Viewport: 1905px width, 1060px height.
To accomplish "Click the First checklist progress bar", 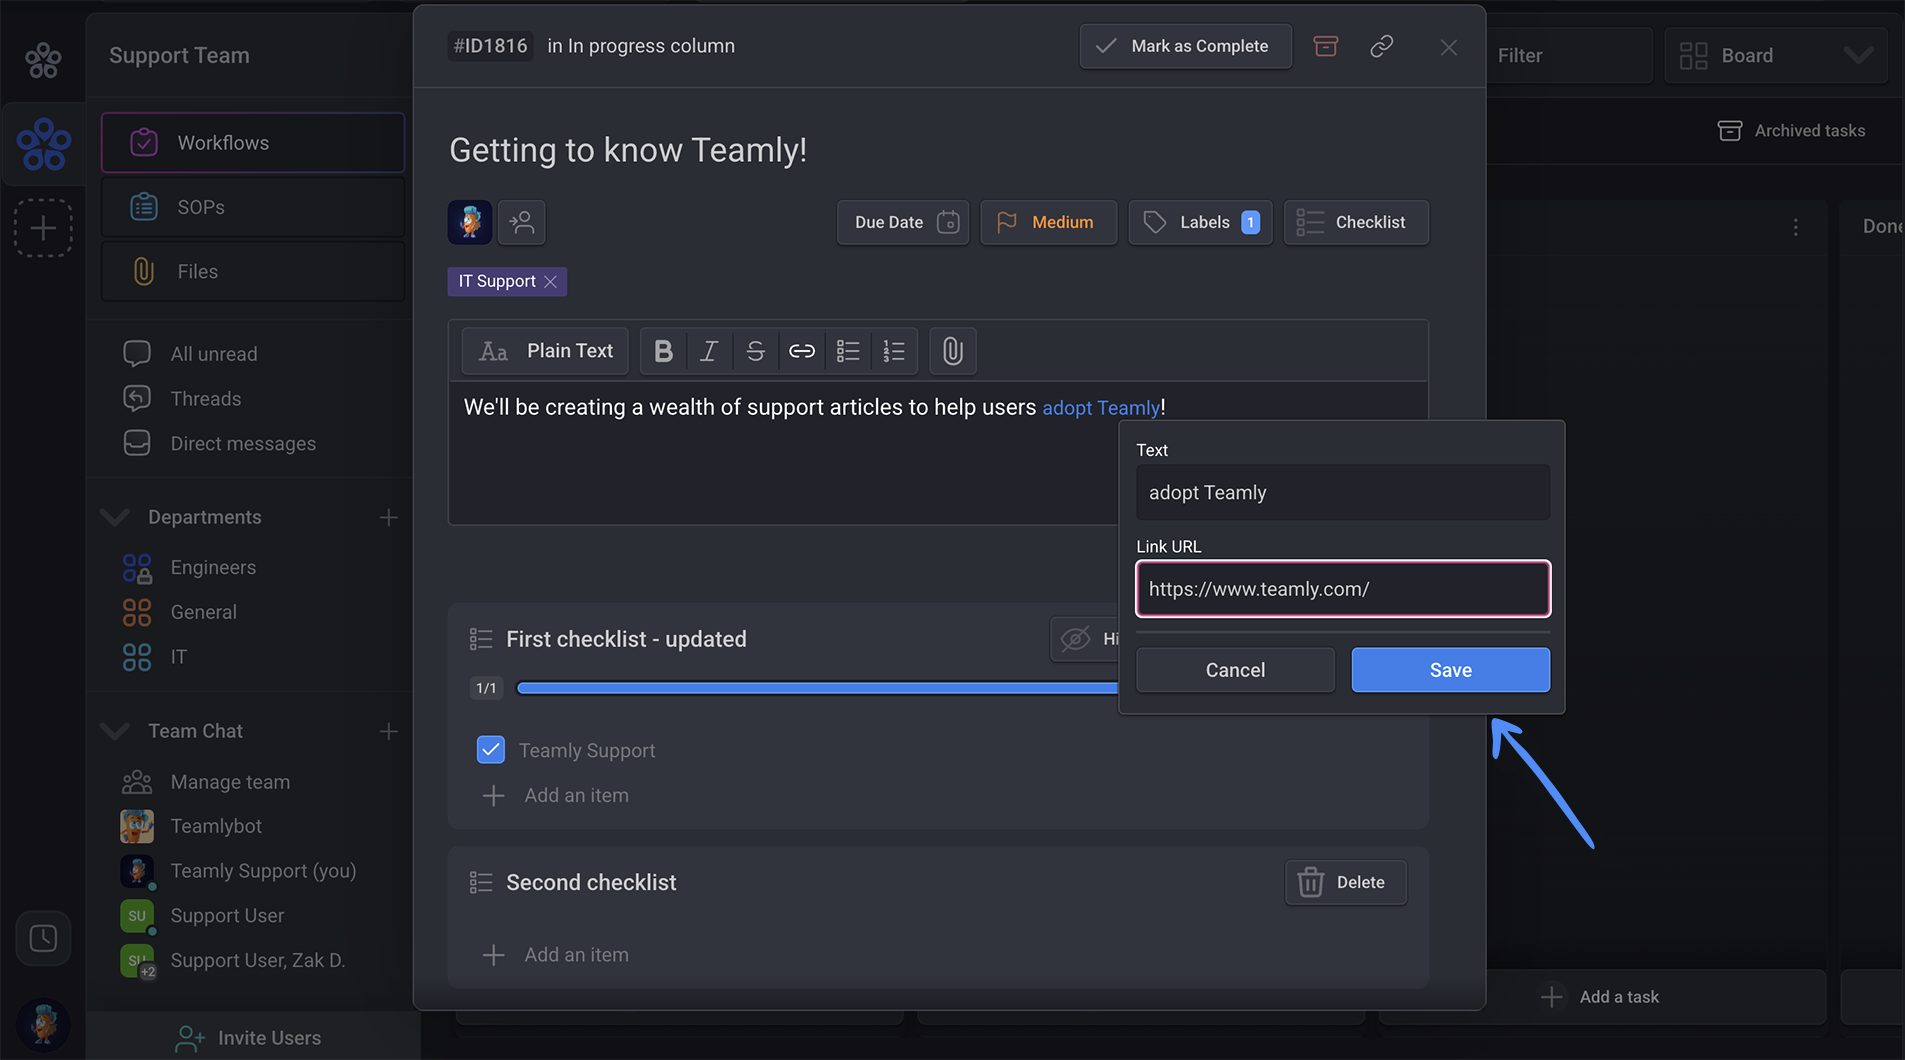I will pos(817,688).
